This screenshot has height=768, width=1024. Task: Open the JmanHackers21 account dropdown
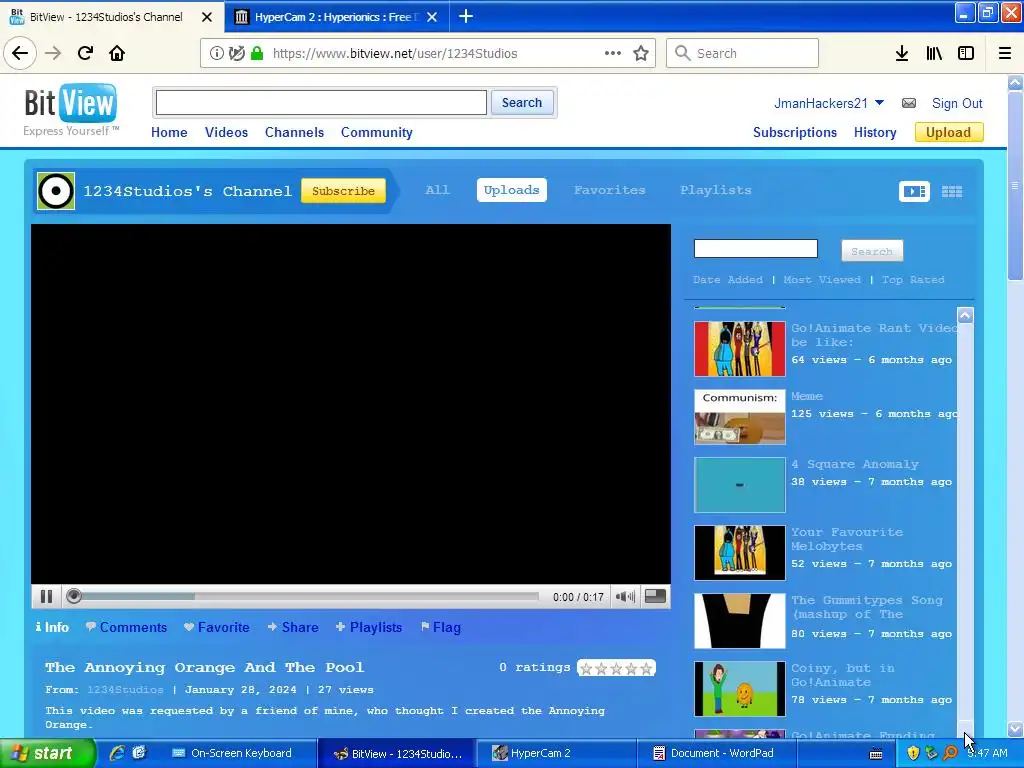click(x=829, y=103)
